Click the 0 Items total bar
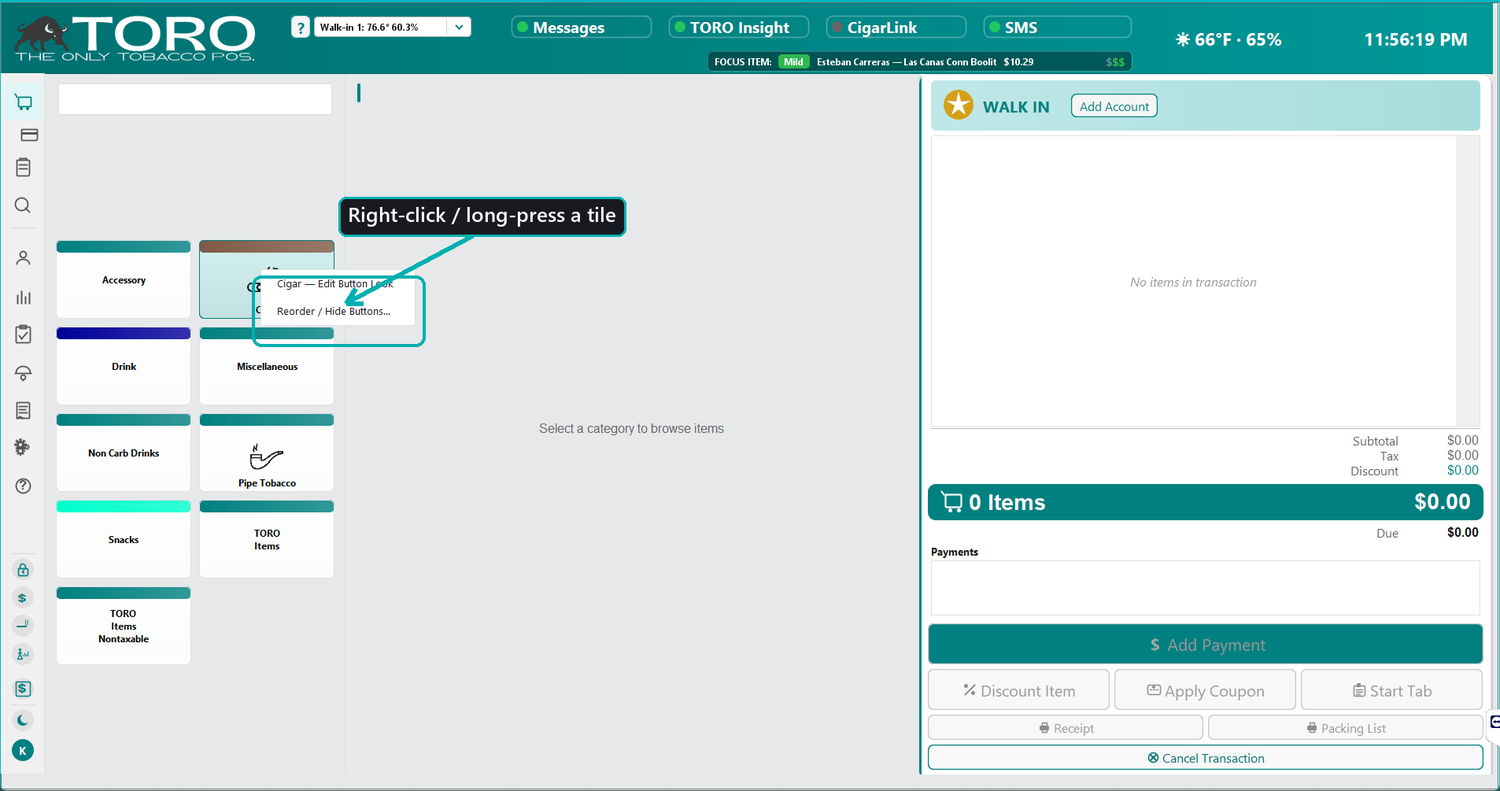This screenshot has width=1500, height=791. tap(1205, 502)
